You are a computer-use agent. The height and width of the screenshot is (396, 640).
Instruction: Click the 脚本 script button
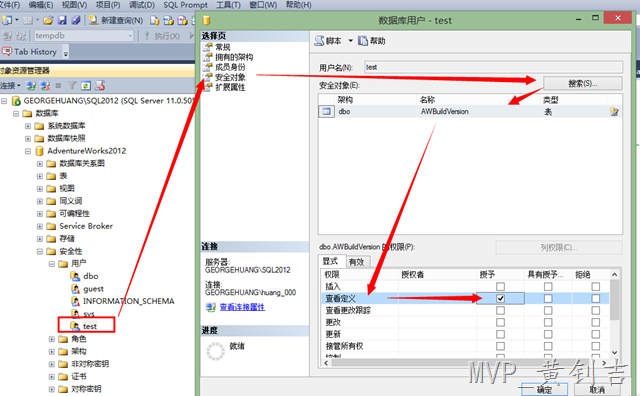328,41
